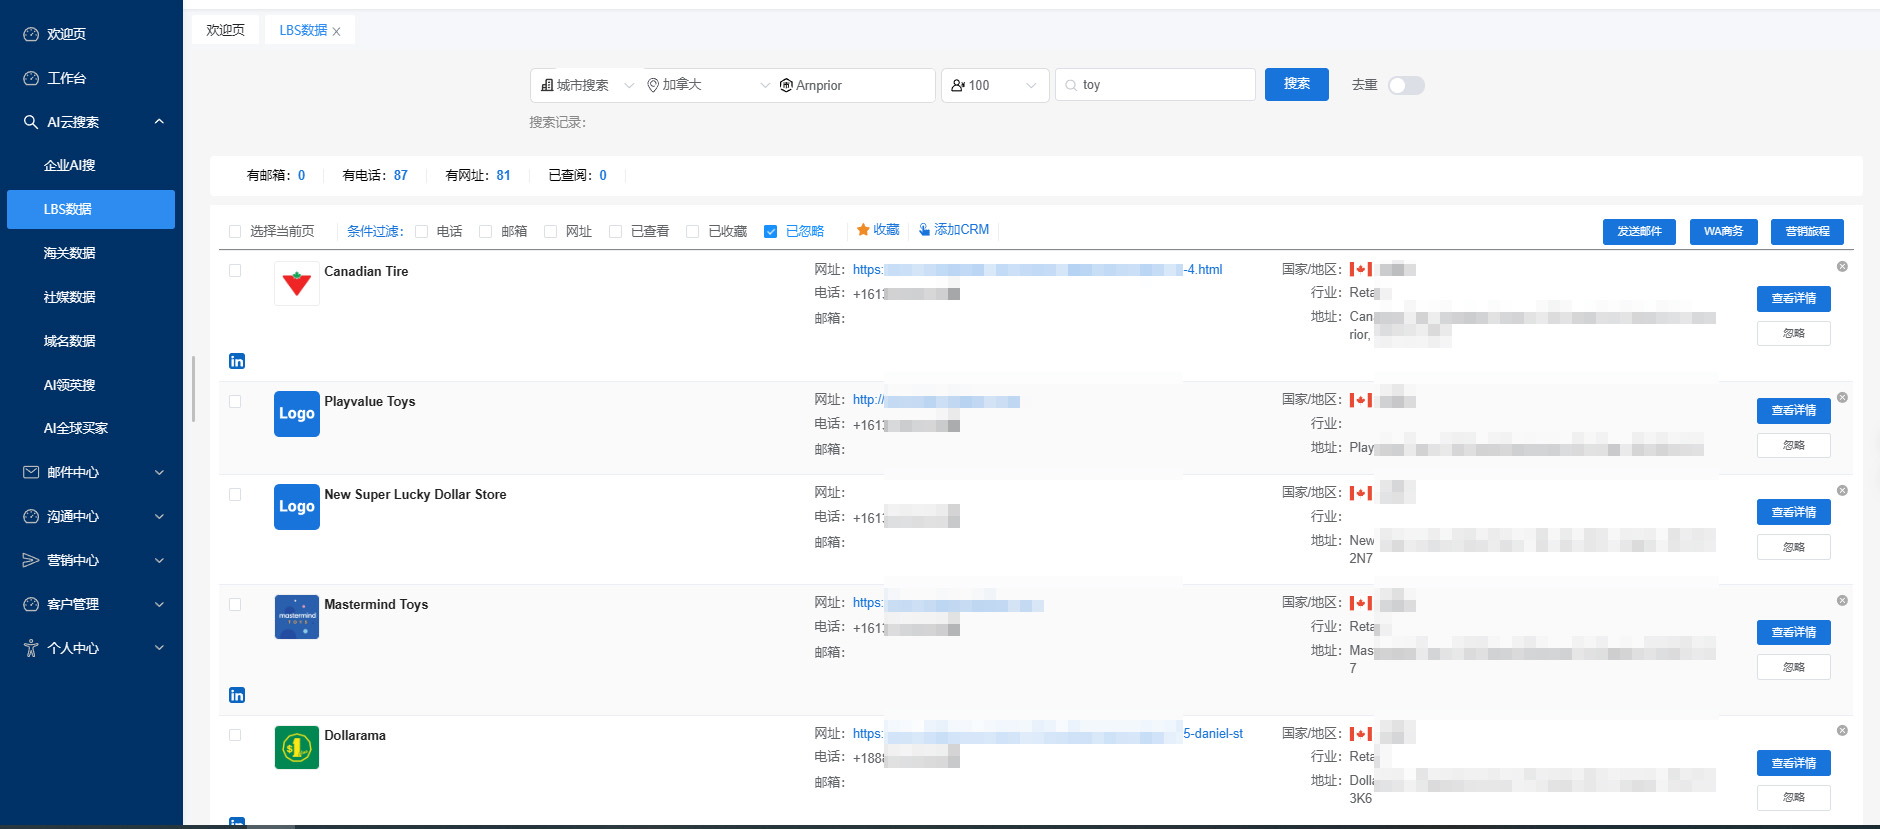The image size is (1880, 829).
Task: Open LinkedIn icon for Mastermind Toys
Action: point(237,695)
